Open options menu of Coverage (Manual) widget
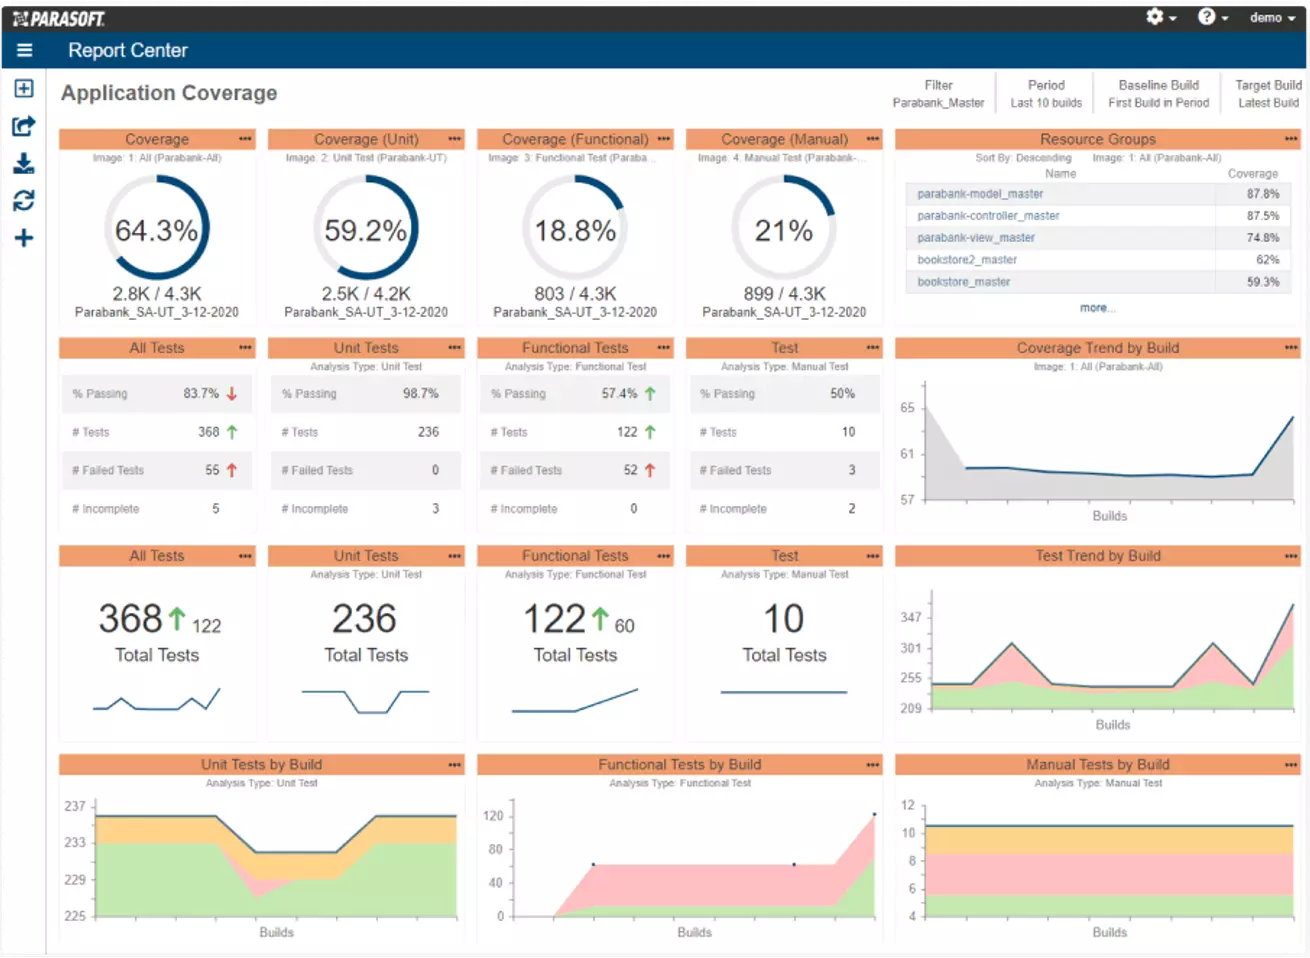The width and height of the screenshot is (1310, 958). (873, 139)
